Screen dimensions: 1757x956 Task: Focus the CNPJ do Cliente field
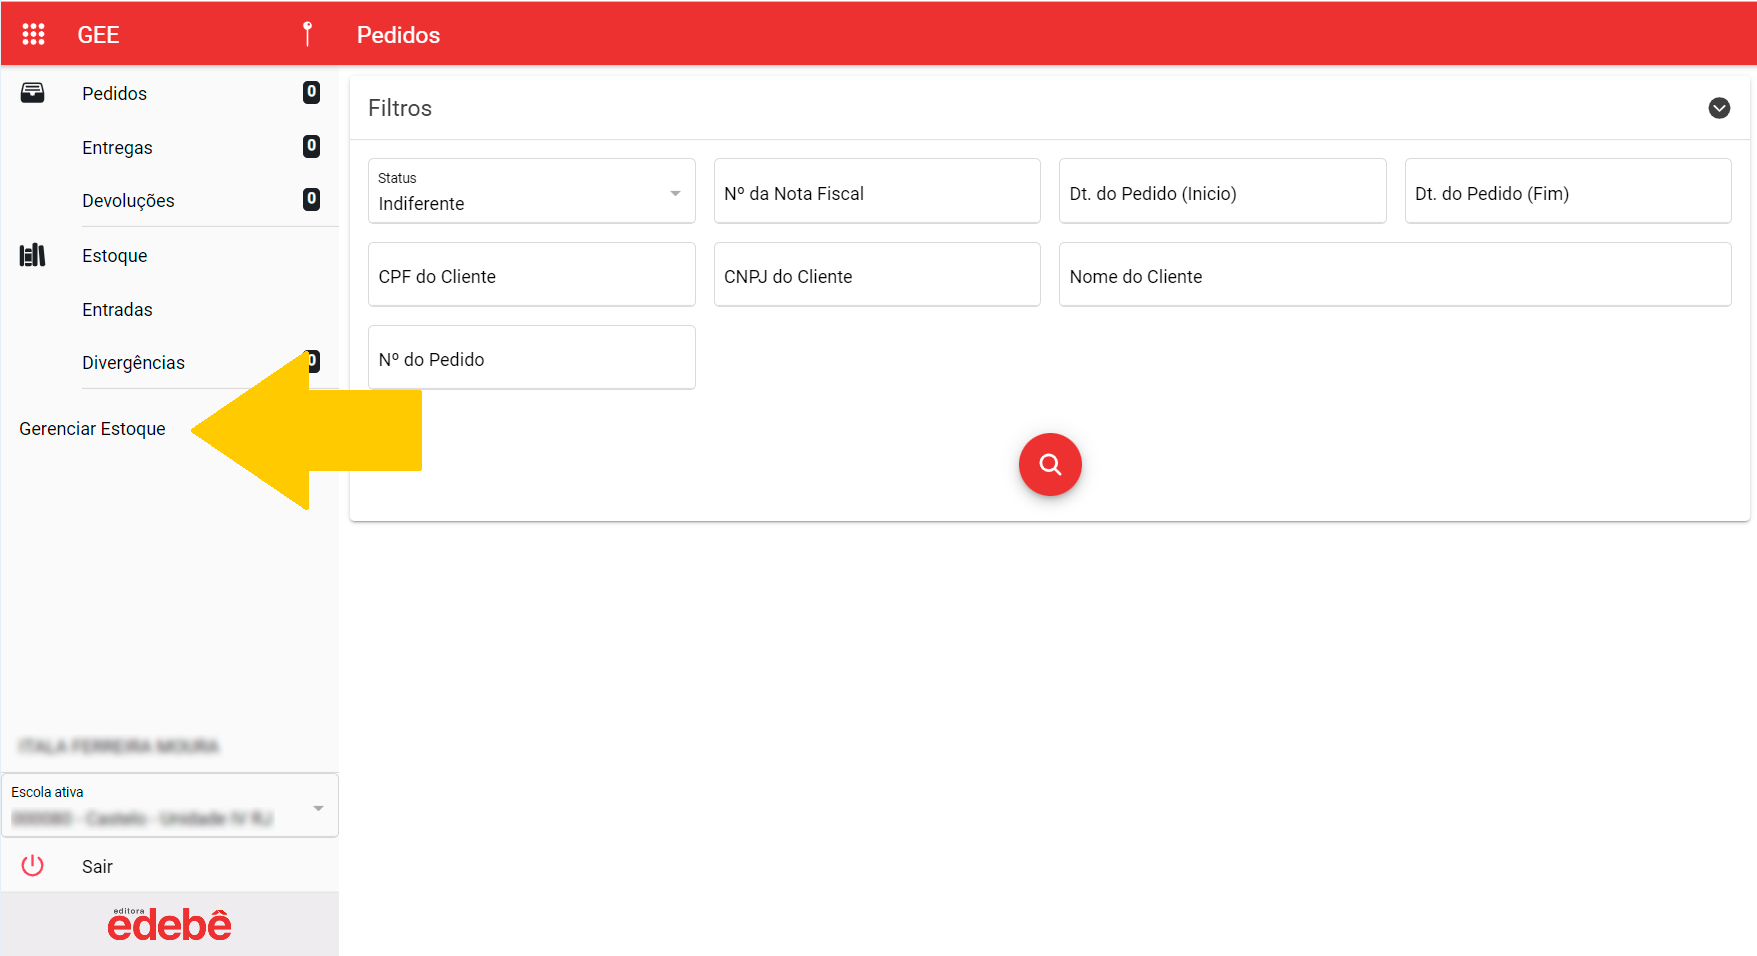point(877,274)
